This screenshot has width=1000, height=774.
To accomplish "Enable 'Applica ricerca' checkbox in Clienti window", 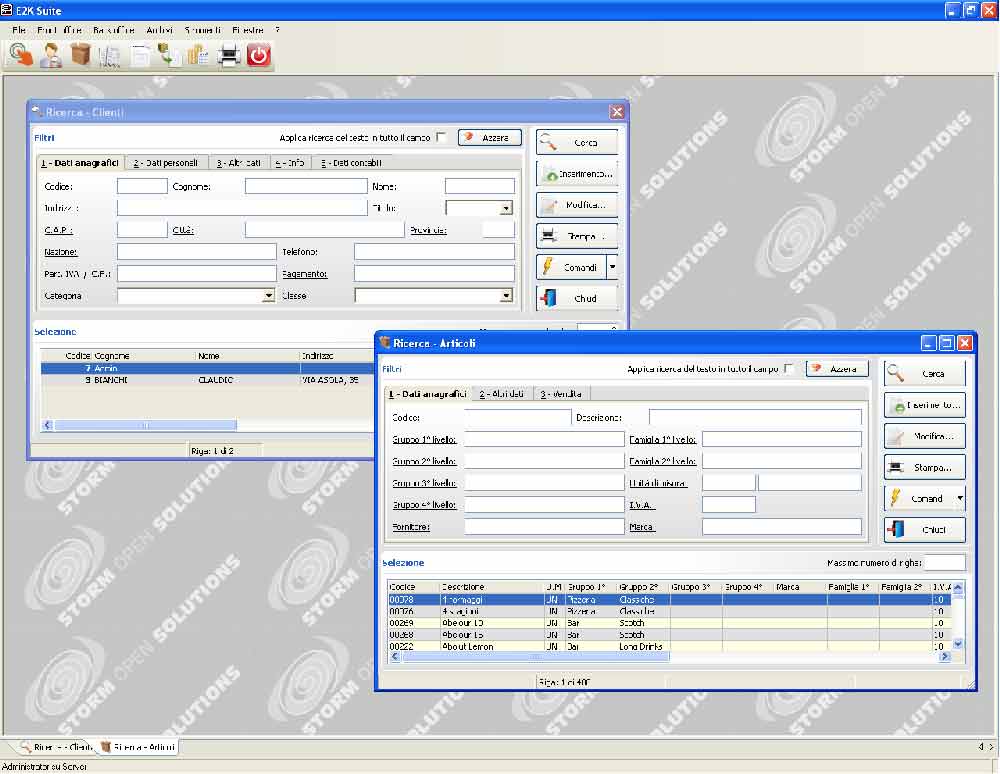I will 442,138.
